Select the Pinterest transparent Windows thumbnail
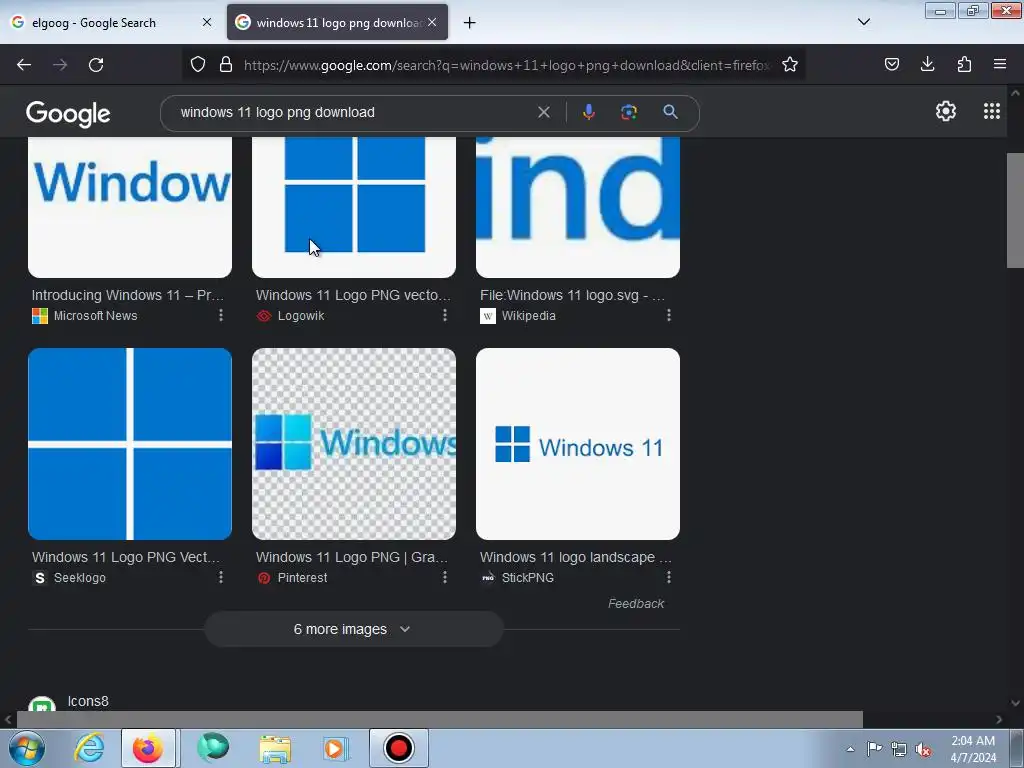The width and height of the screenshot is (1024, 768). click(354, 444)
